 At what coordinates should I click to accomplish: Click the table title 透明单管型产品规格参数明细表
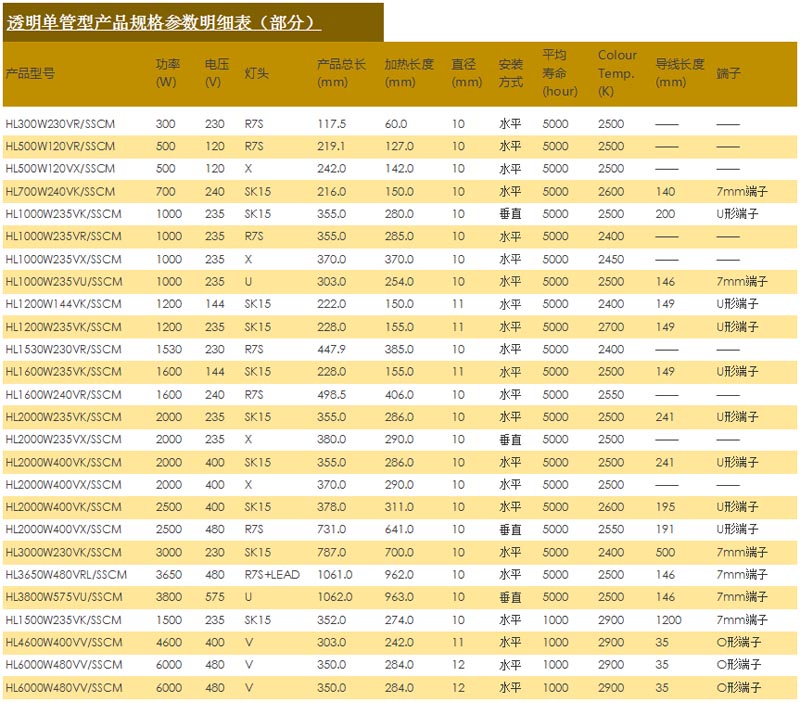pyautogui.click(x=164, y=22)
